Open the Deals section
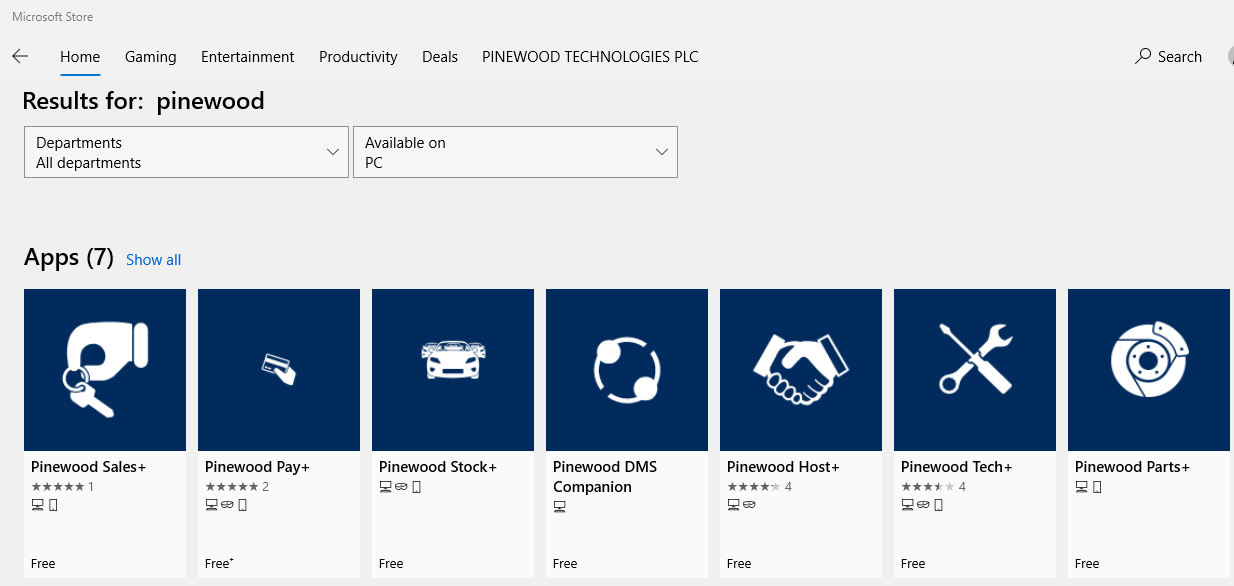The height and width of the screenshot is (586, 1234). point(439,57)
